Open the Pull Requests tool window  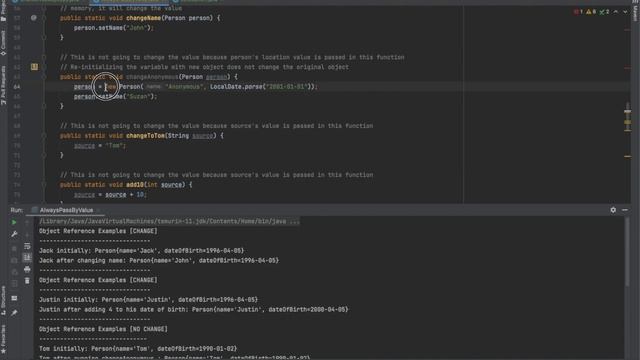point(3,86)
